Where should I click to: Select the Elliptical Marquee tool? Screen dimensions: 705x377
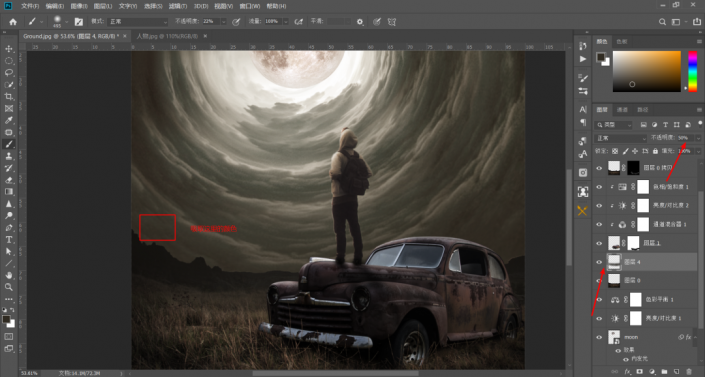pyautogui.click(x=9, y=61)
